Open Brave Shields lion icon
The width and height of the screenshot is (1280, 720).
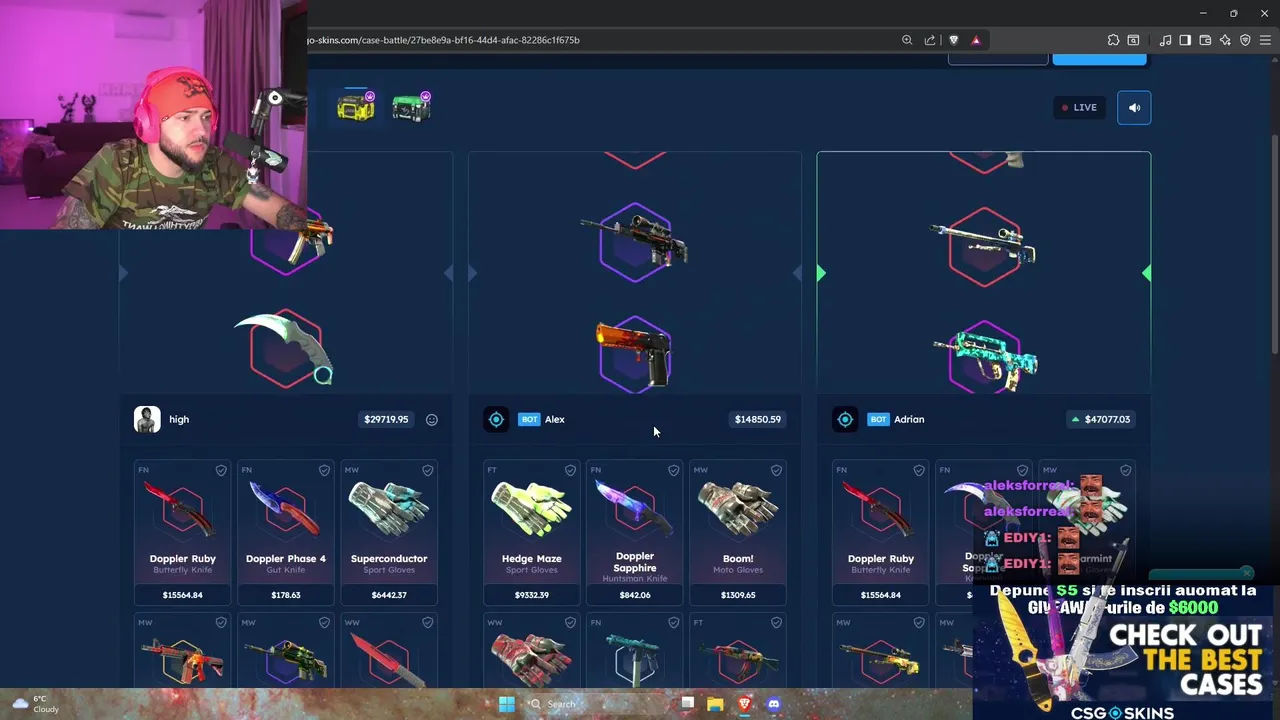click(x=953, y=40)
